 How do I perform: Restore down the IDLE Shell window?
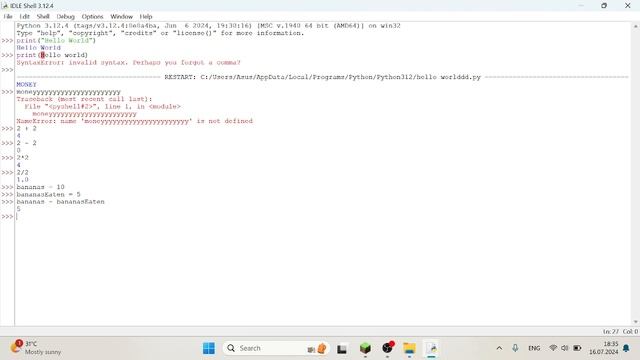(x=604, y=6)
